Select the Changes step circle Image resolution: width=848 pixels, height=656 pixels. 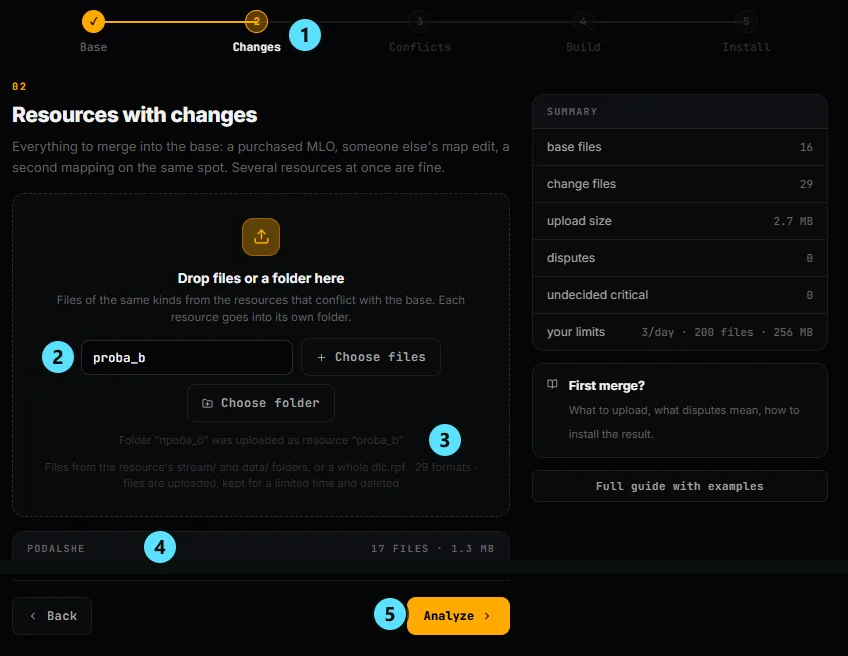click(x=256, y=22)
